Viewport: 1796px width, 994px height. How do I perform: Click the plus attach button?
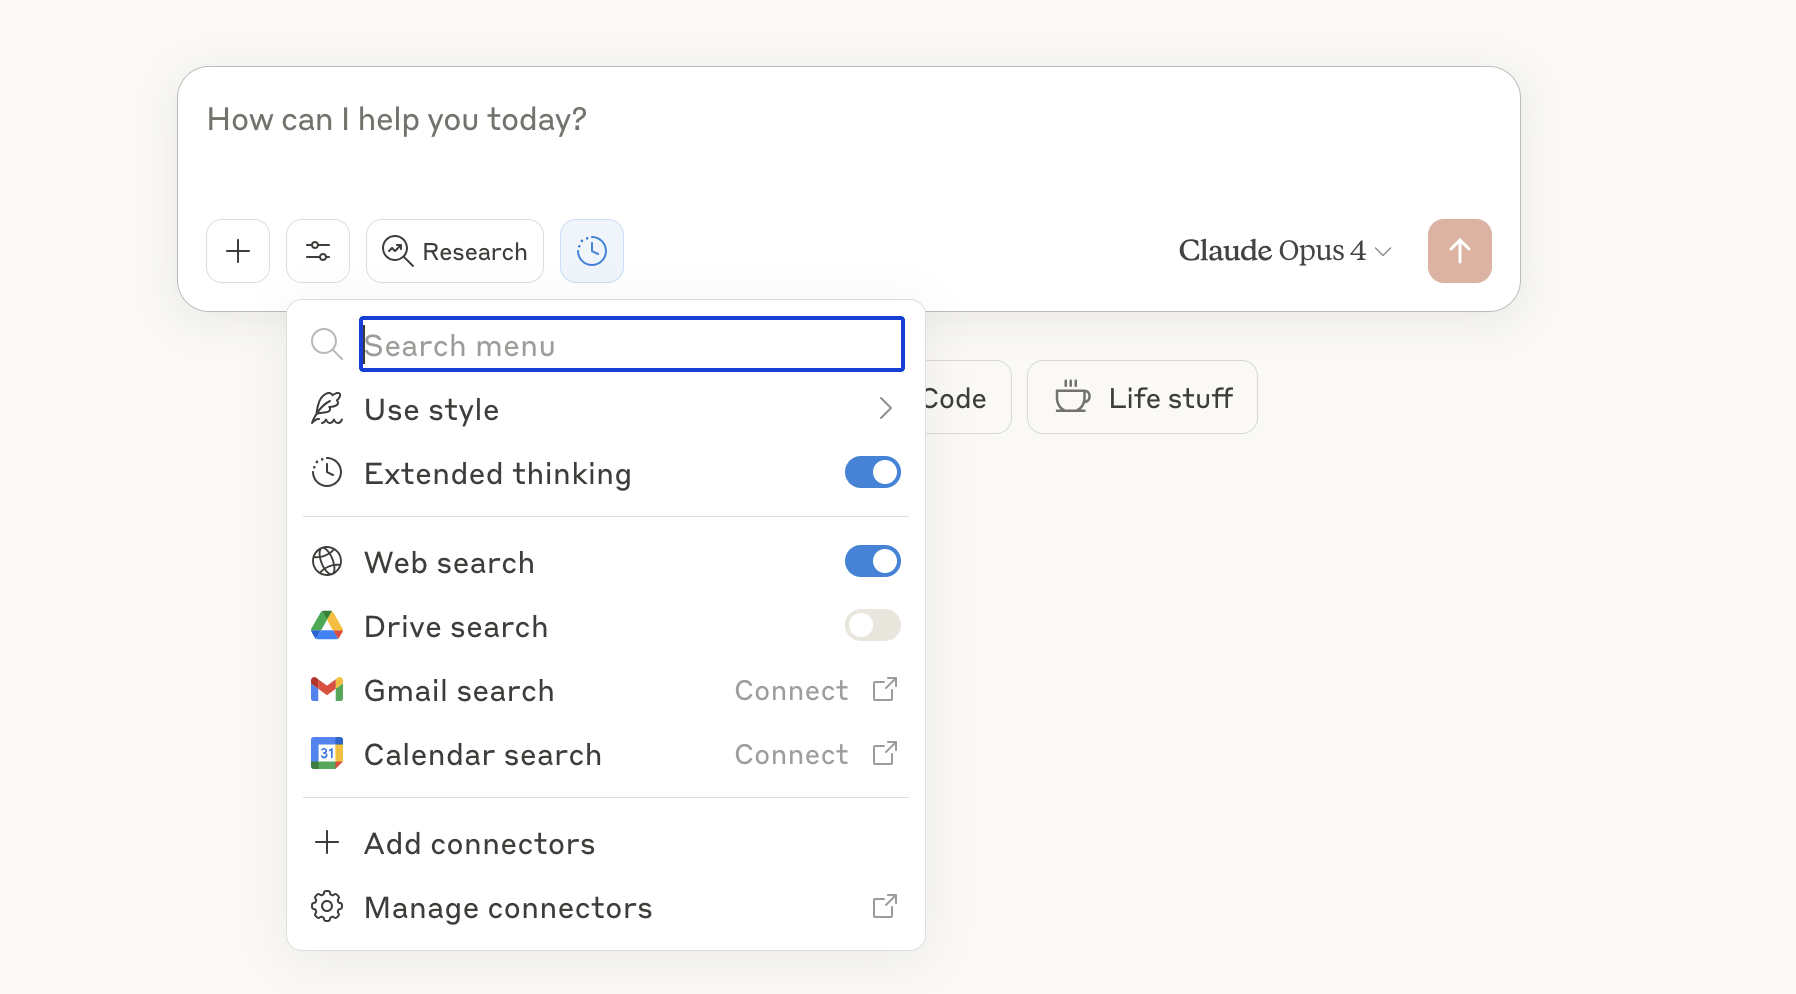238,251
